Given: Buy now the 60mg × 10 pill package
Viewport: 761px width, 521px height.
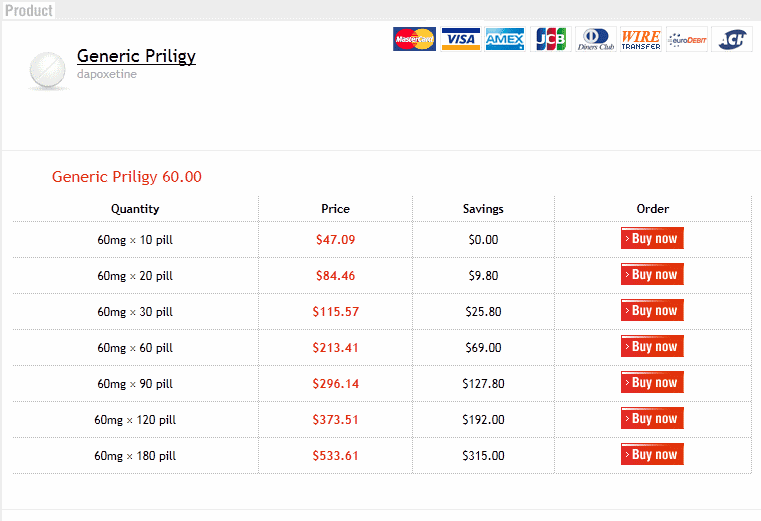Looking at the screenshot, I should tap(652, 238).
